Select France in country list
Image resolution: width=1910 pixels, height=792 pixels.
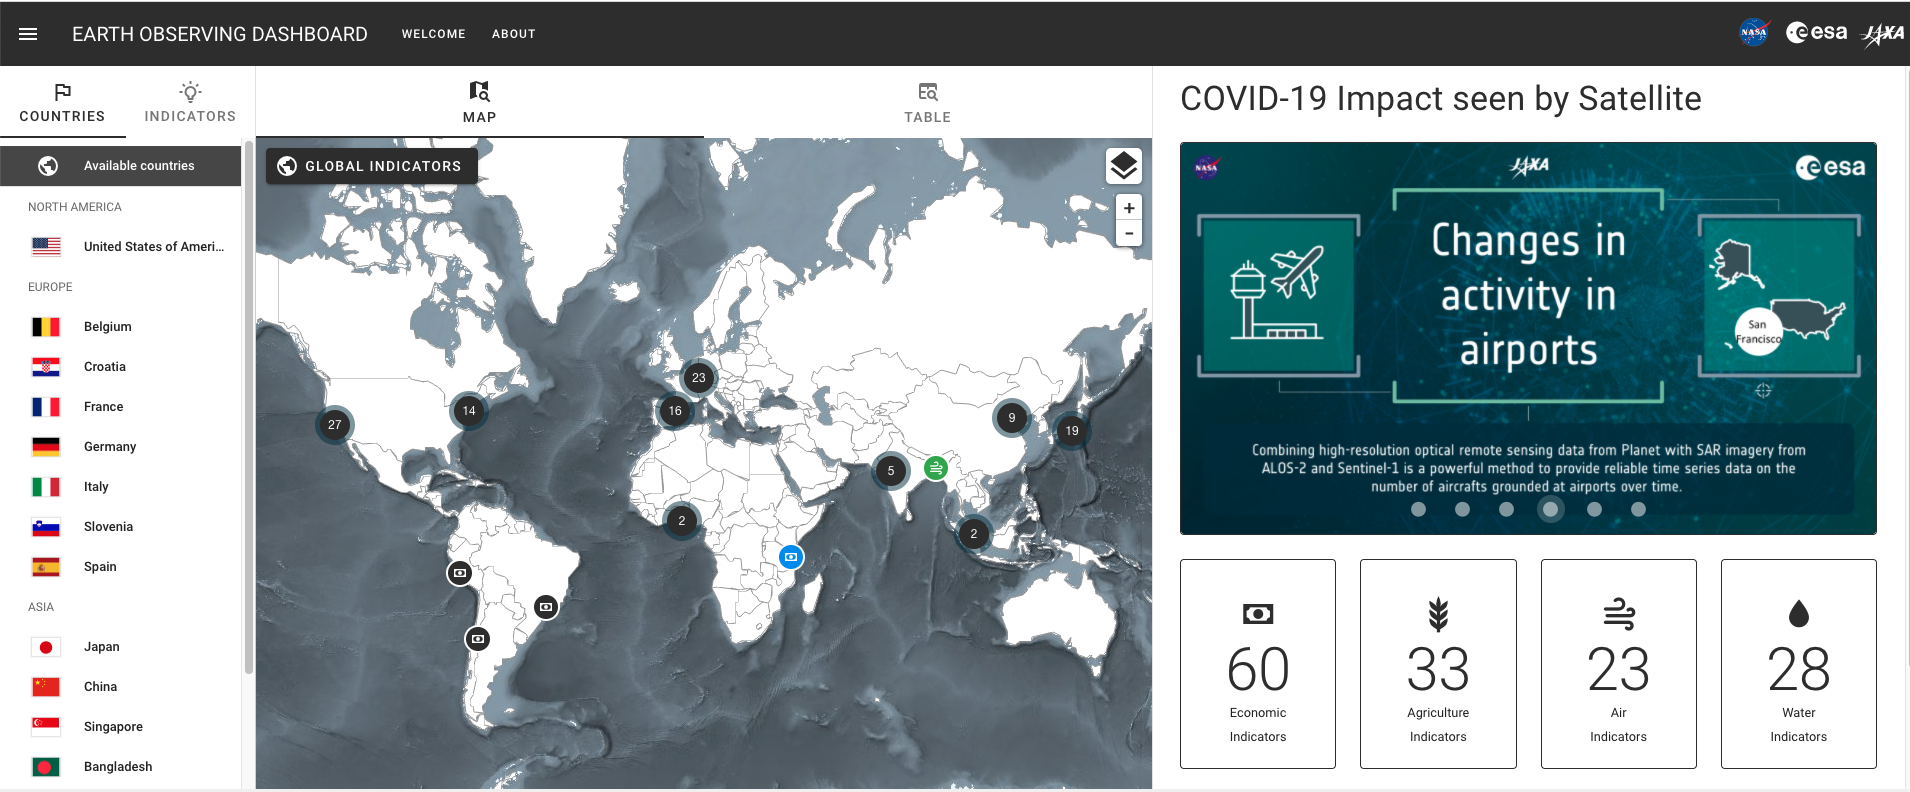pyautogui.click(x=120, y=407)
